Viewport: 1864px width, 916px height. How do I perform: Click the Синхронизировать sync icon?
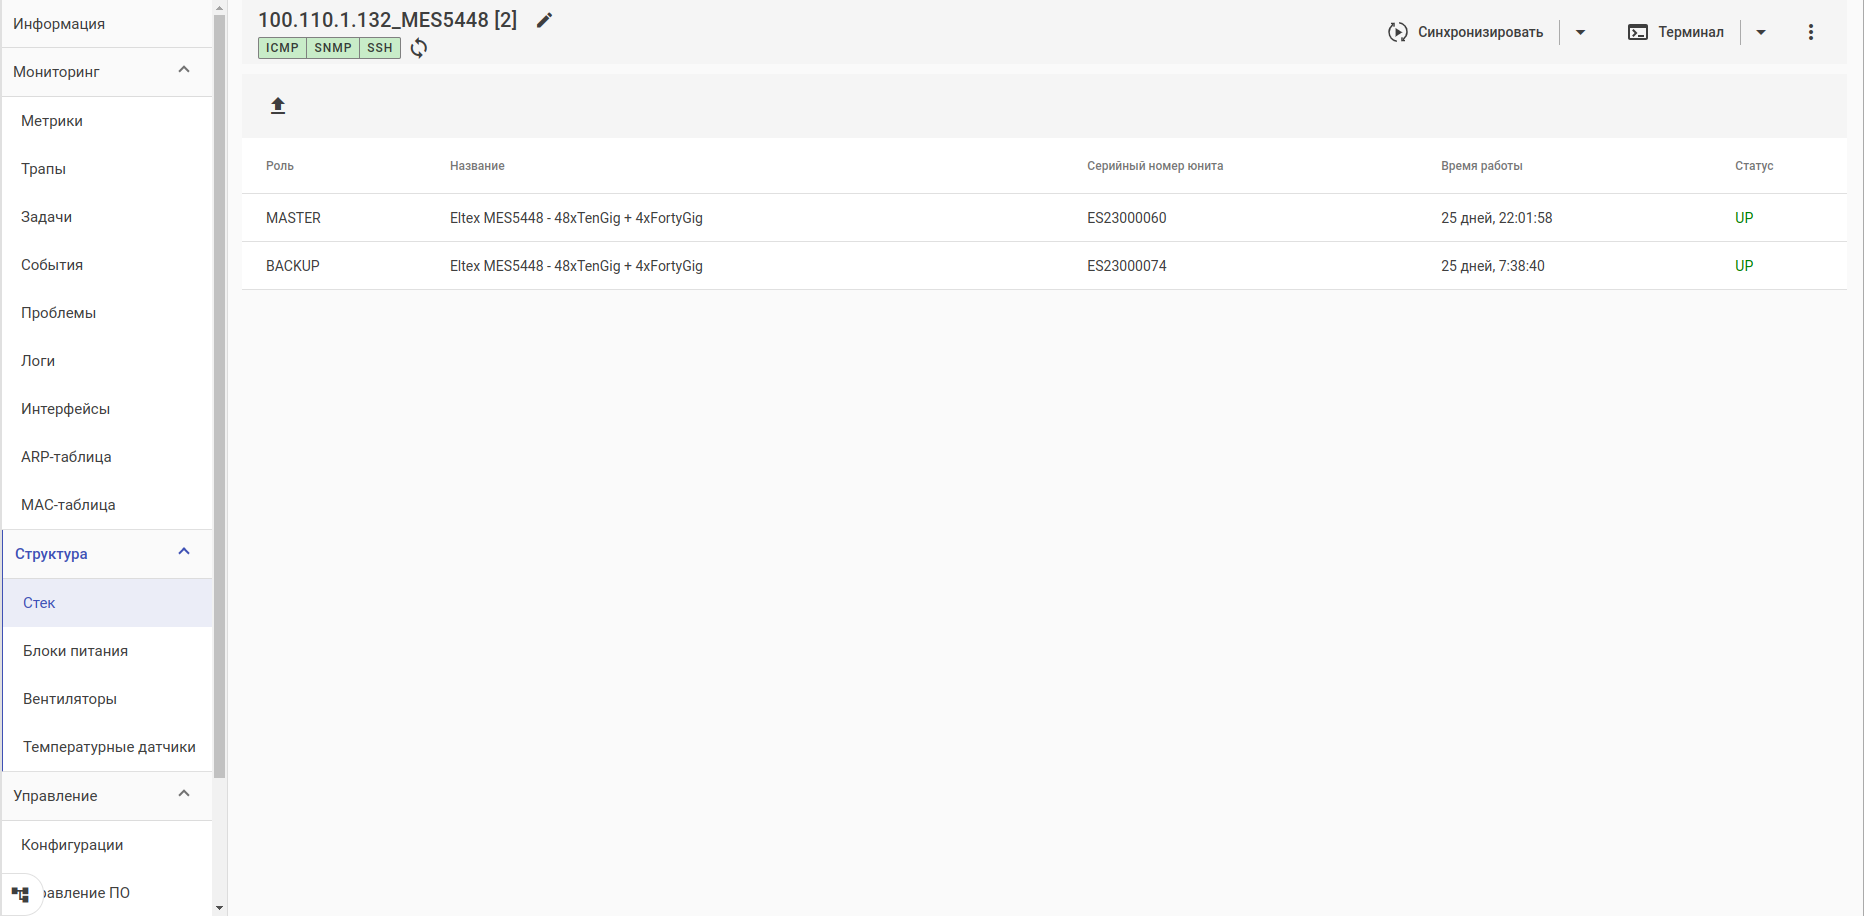coord(1398,32)
